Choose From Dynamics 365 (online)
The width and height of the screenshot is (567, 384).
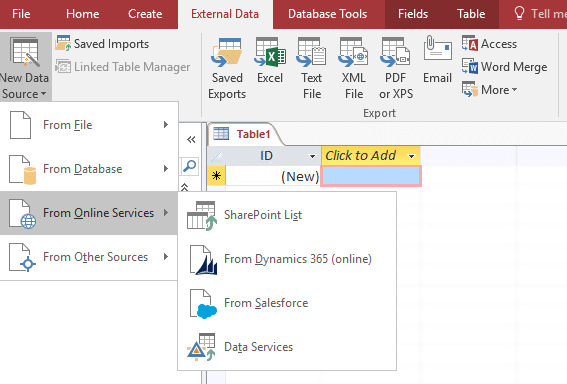pos(287,259)
